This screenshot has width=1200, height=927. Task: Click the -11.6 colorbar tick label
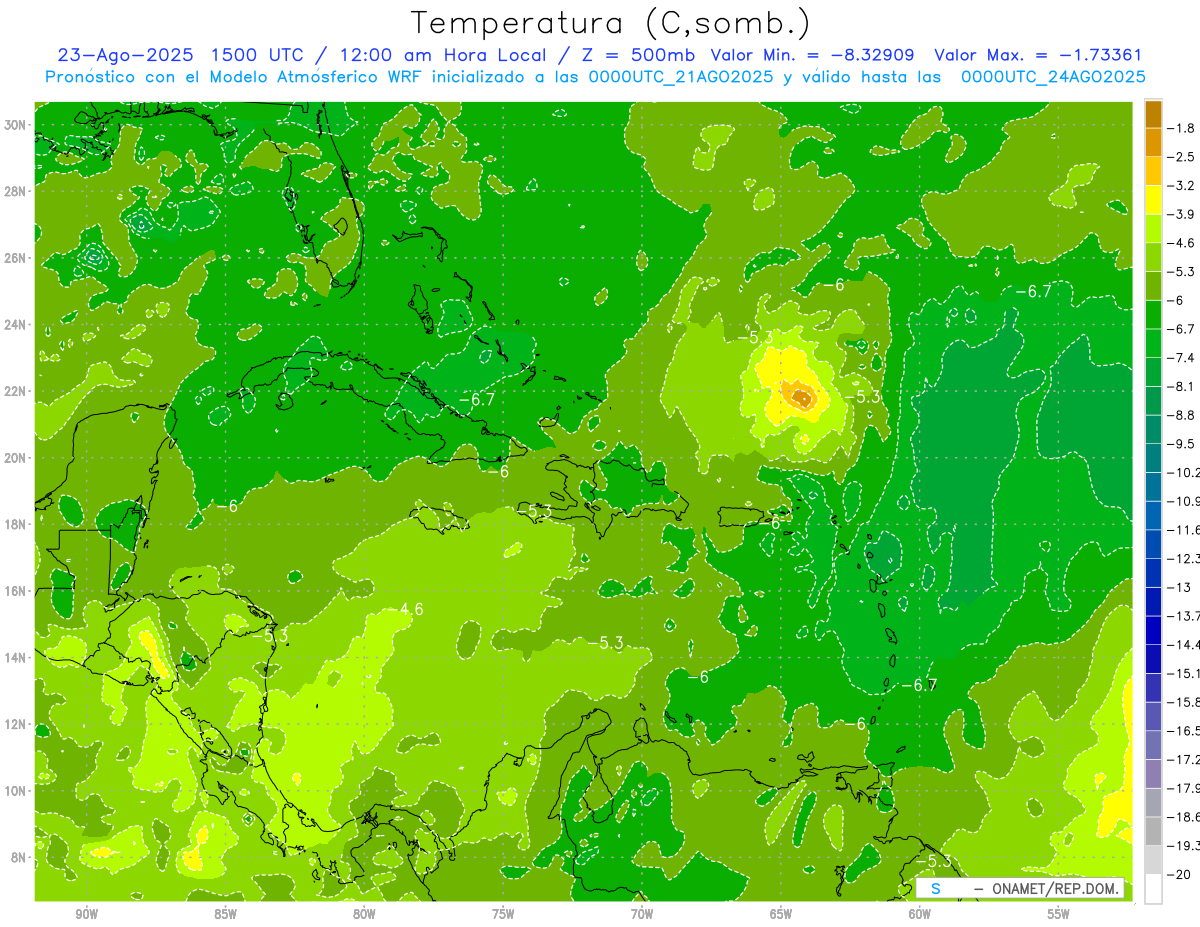click(x=1185, y=529)
